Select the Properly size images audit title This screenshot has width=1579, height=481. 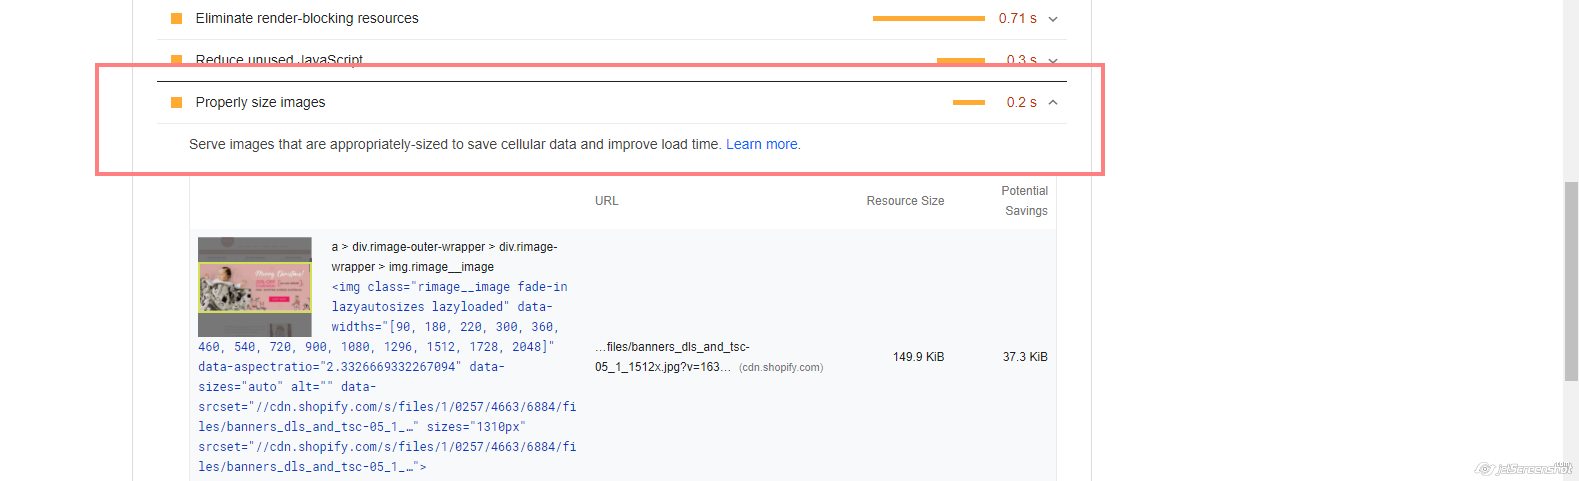point(260,102)
